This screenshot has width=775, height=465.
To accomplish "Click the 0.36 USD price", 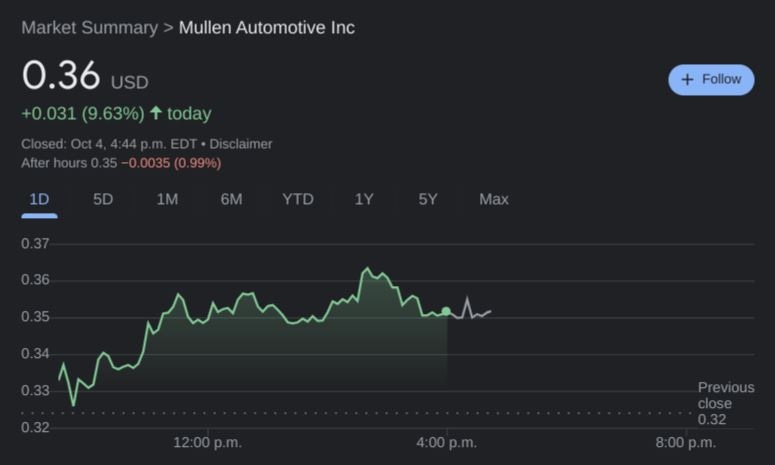I will click(x=62, y=77).
